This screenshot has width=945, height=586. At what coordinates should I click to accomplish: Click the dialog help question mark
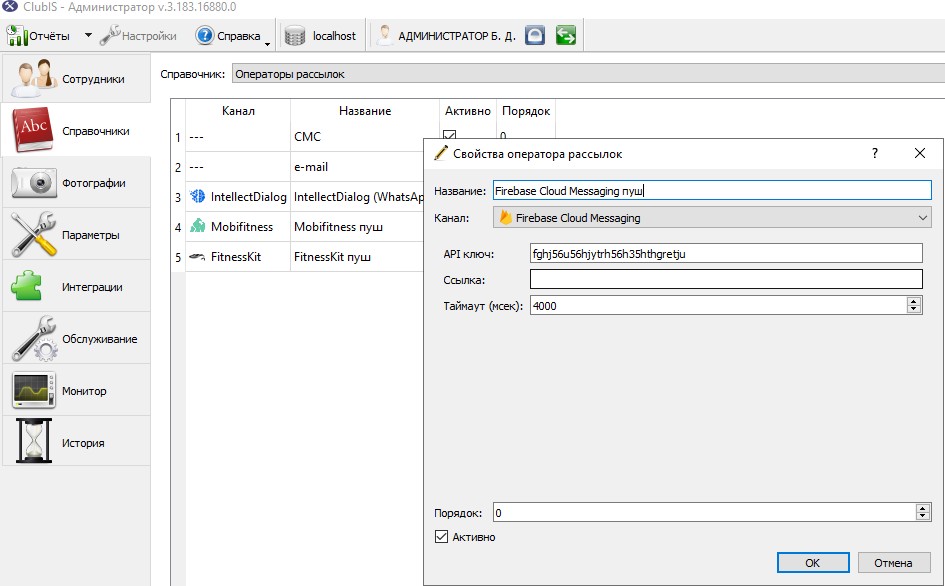tap(874, 153)
